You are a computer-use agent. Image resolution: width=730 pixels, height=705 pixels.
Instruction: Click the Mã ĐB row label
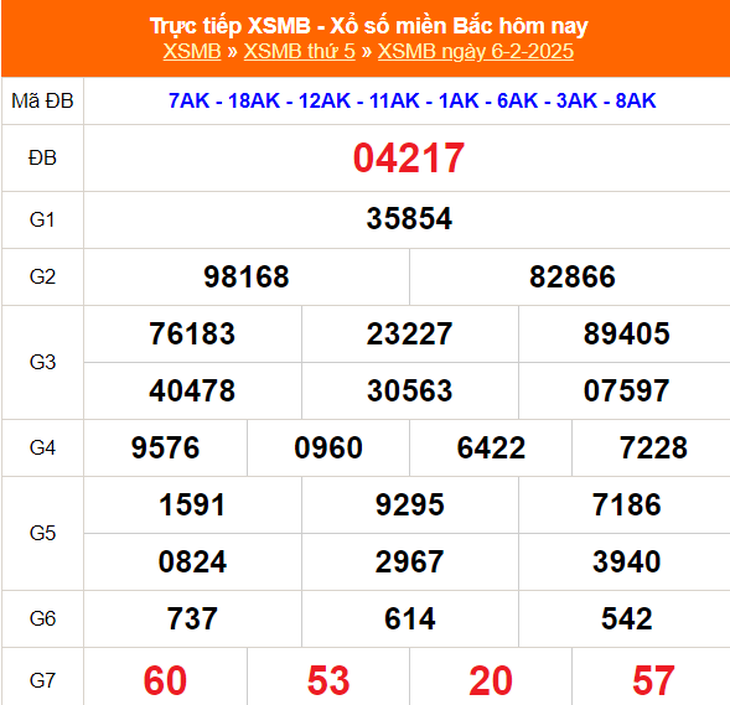pos(42,101)
